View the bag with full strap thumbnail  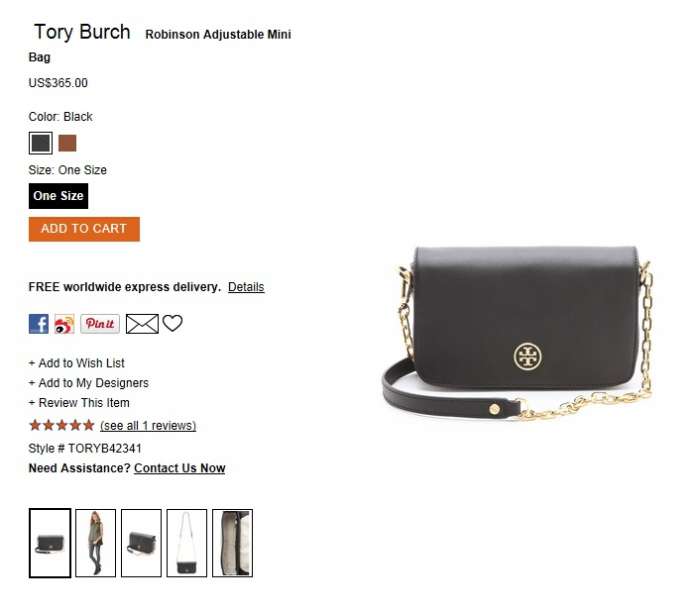coord(187,543)
